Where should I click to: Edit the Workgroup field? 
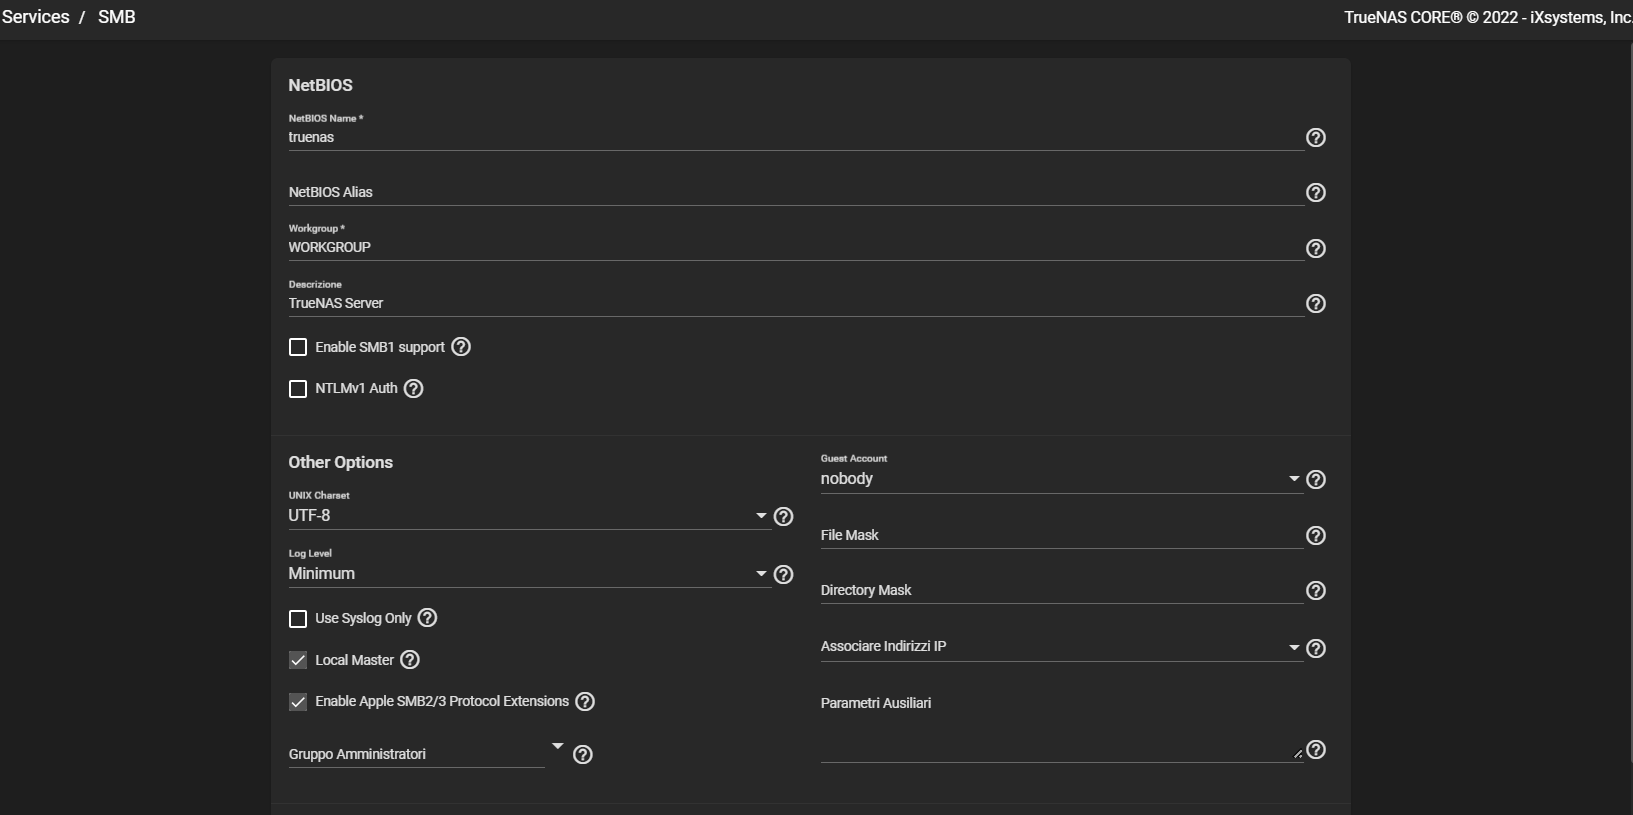pos(796,248)
